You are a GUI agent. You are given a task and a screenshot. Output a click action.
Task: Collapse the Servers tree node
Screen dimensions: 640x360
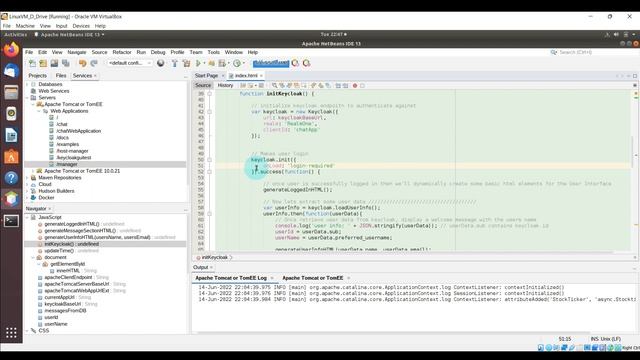28,98
